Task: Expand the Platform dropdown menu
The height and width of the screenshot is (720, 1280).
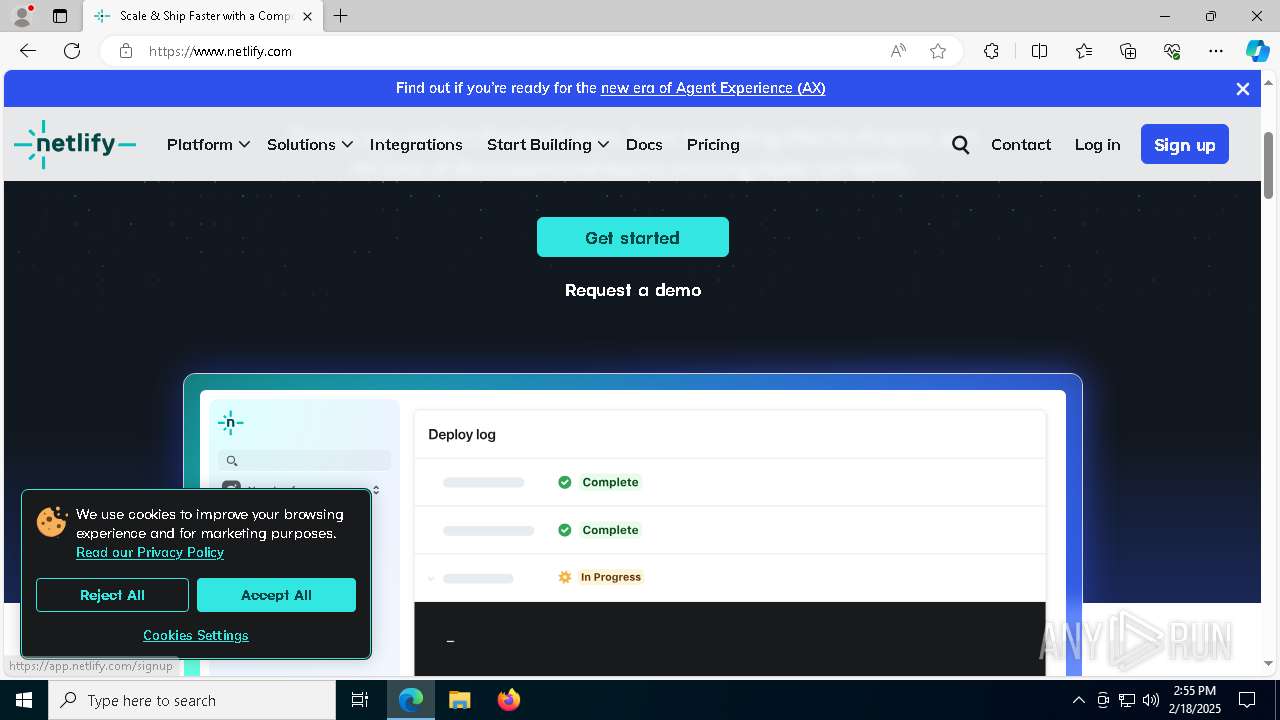Action: pyautogui.click(x=208, y=145)
